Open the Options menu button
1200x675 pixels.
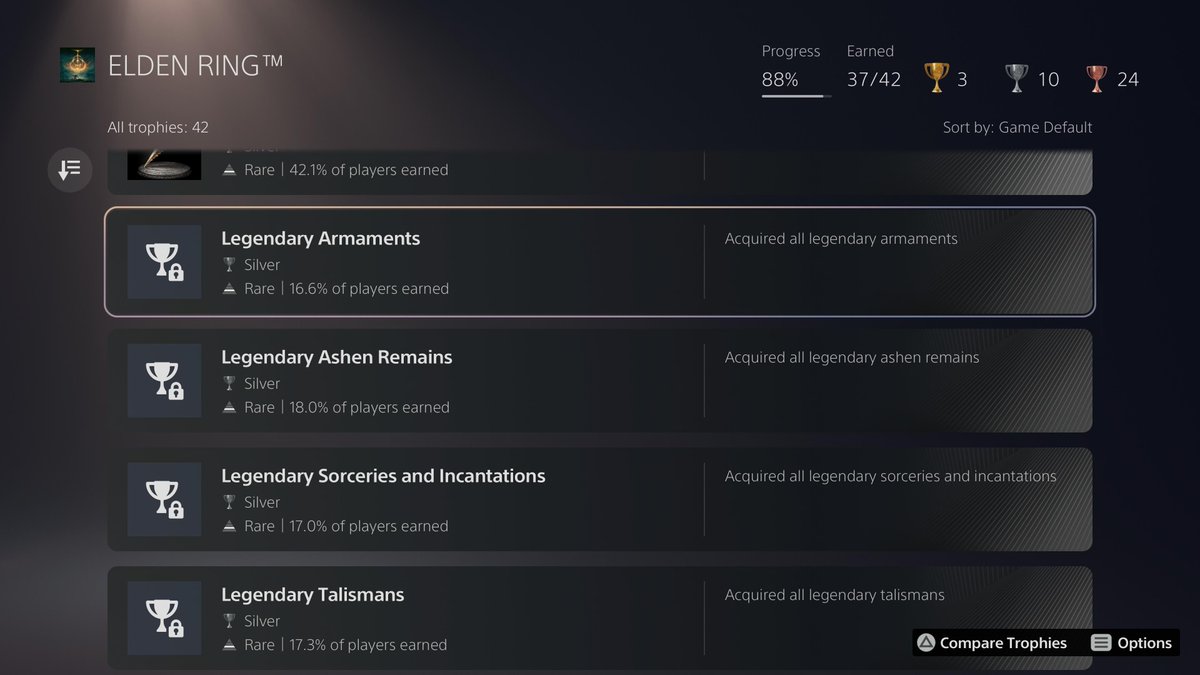(x=1131, y=643)
